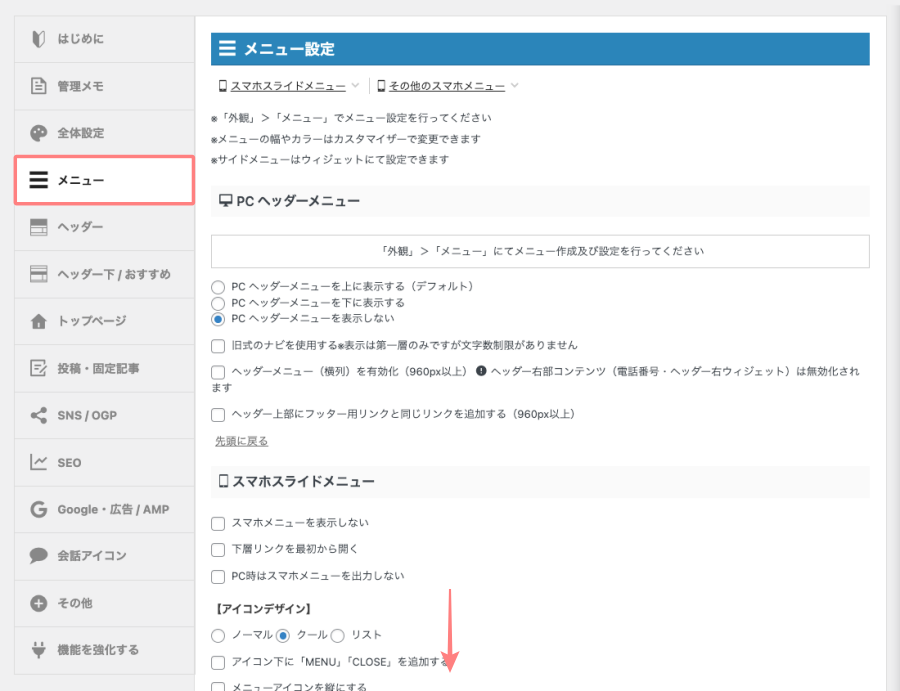
Task: Select the shield icon beside はじめに
Action: coord(38,38)
